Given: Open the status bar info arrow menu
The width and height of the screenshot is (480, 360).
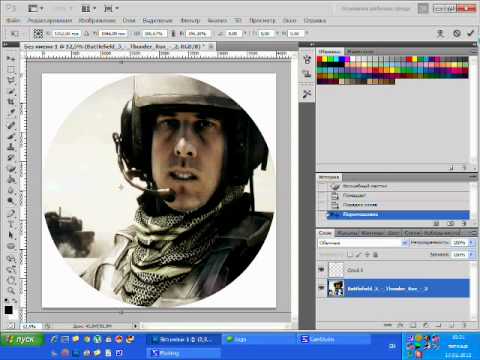Looking at the screenshot, I should tap(135, 326).
